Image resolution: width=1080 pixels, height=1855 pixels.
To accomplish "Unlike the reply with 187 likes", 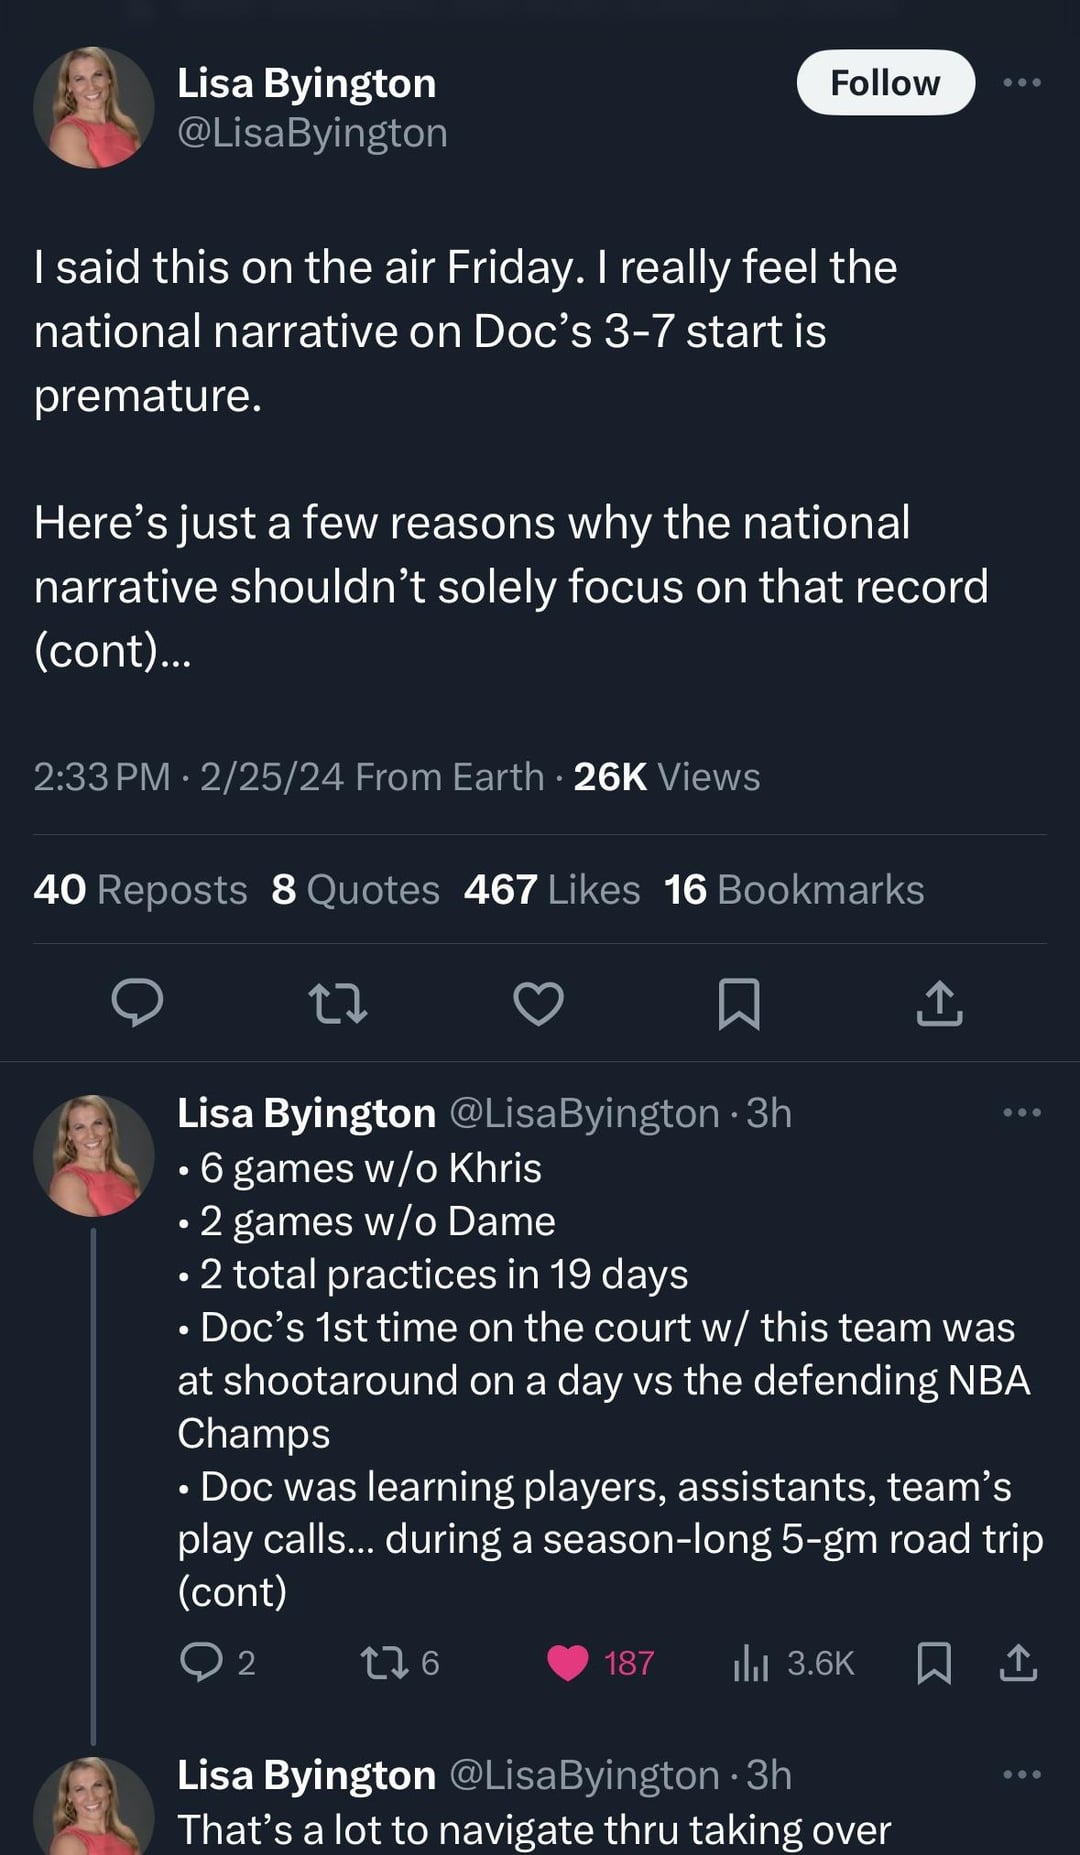I will pyautogui.click(x=568, y=1662).
